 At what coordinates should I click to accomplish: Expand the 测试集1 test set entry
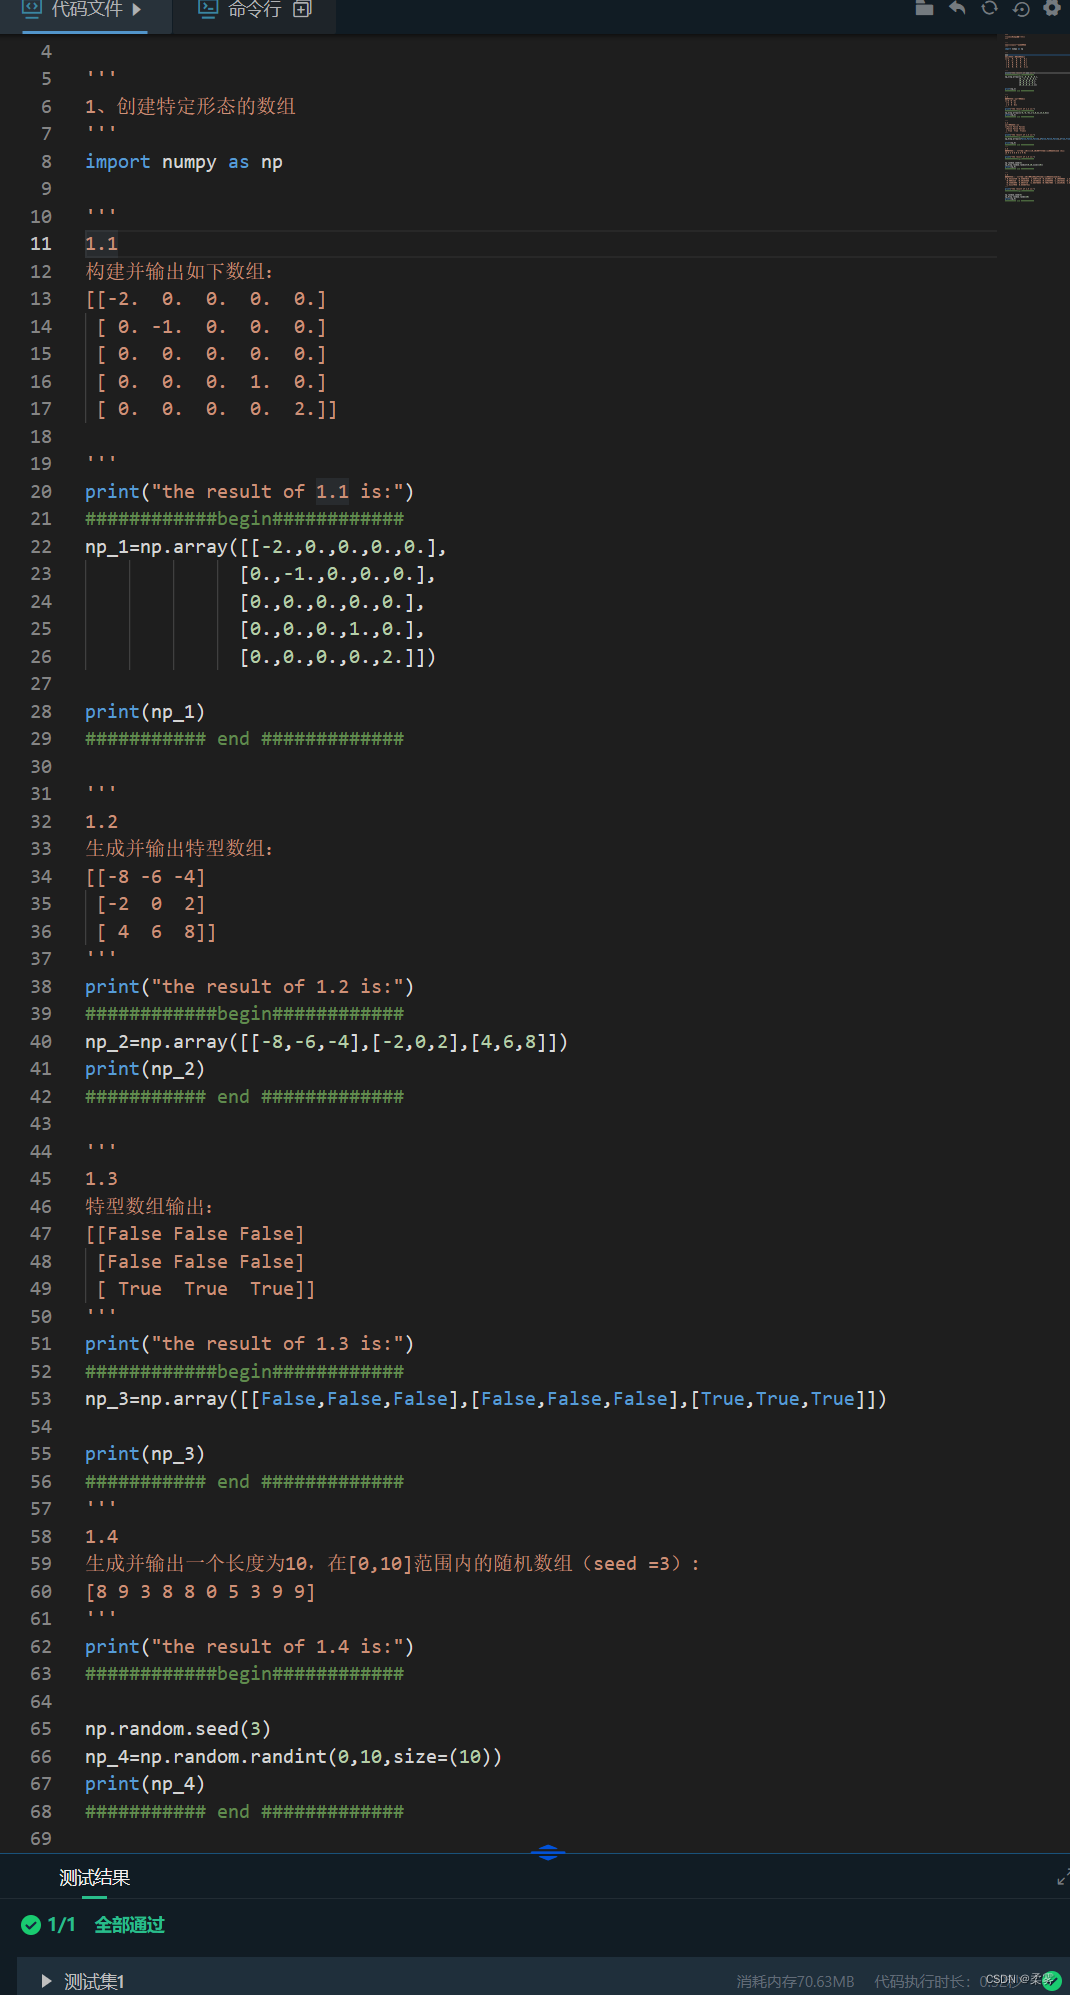pyautogui.click(x=46, y=1980)
